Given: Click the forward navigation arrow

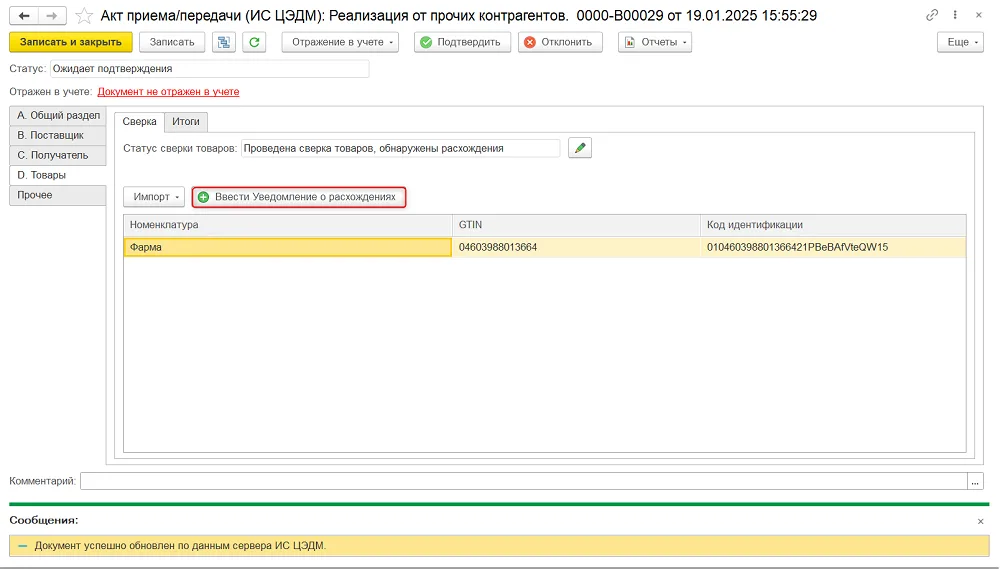Looking at the screenshot, I should click(52, 15).
